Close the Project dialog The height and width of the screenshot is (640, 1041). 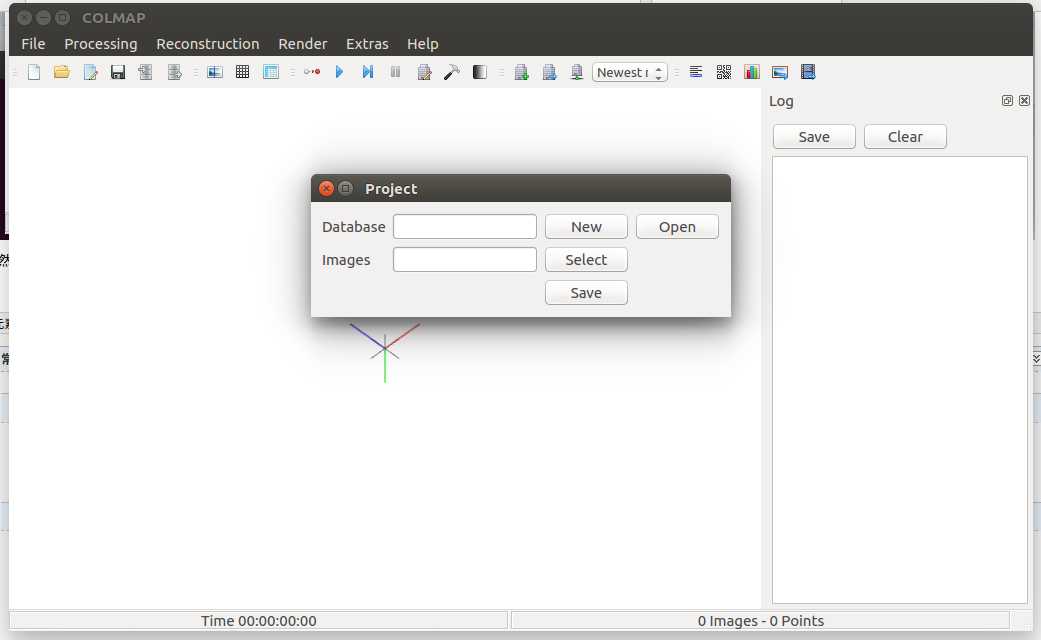[326, 189]
